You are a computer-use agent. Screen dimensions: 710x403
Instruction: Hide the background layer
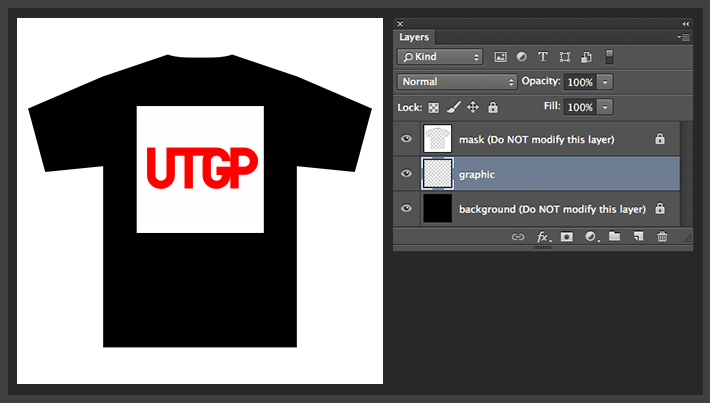click(x=406, y=209)
